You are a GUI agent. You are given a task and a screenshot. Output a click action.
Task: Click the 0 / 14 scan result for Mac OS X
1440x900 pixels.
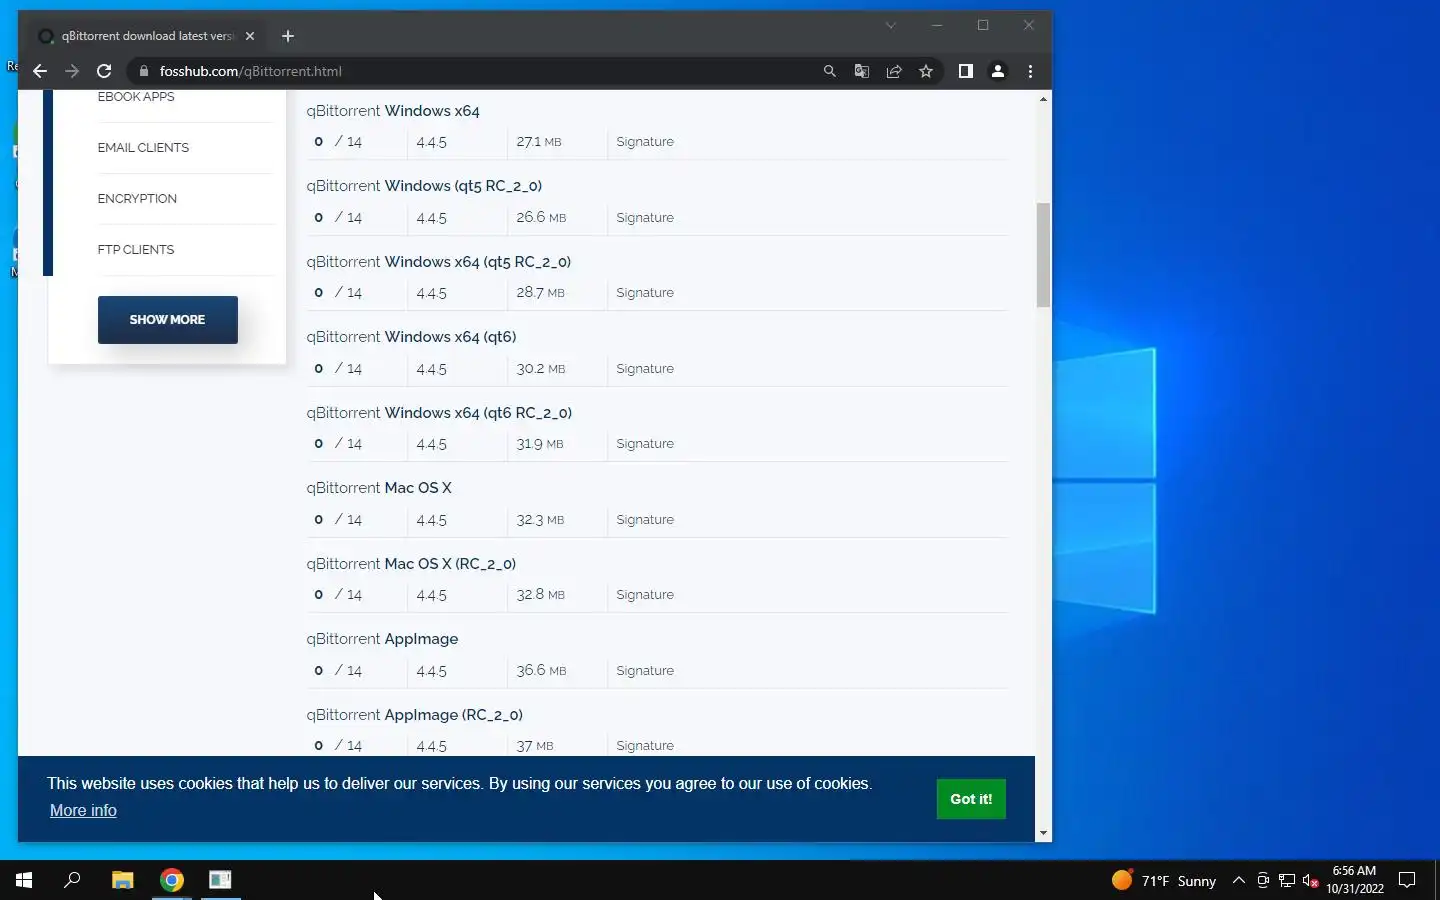[338, 520]
